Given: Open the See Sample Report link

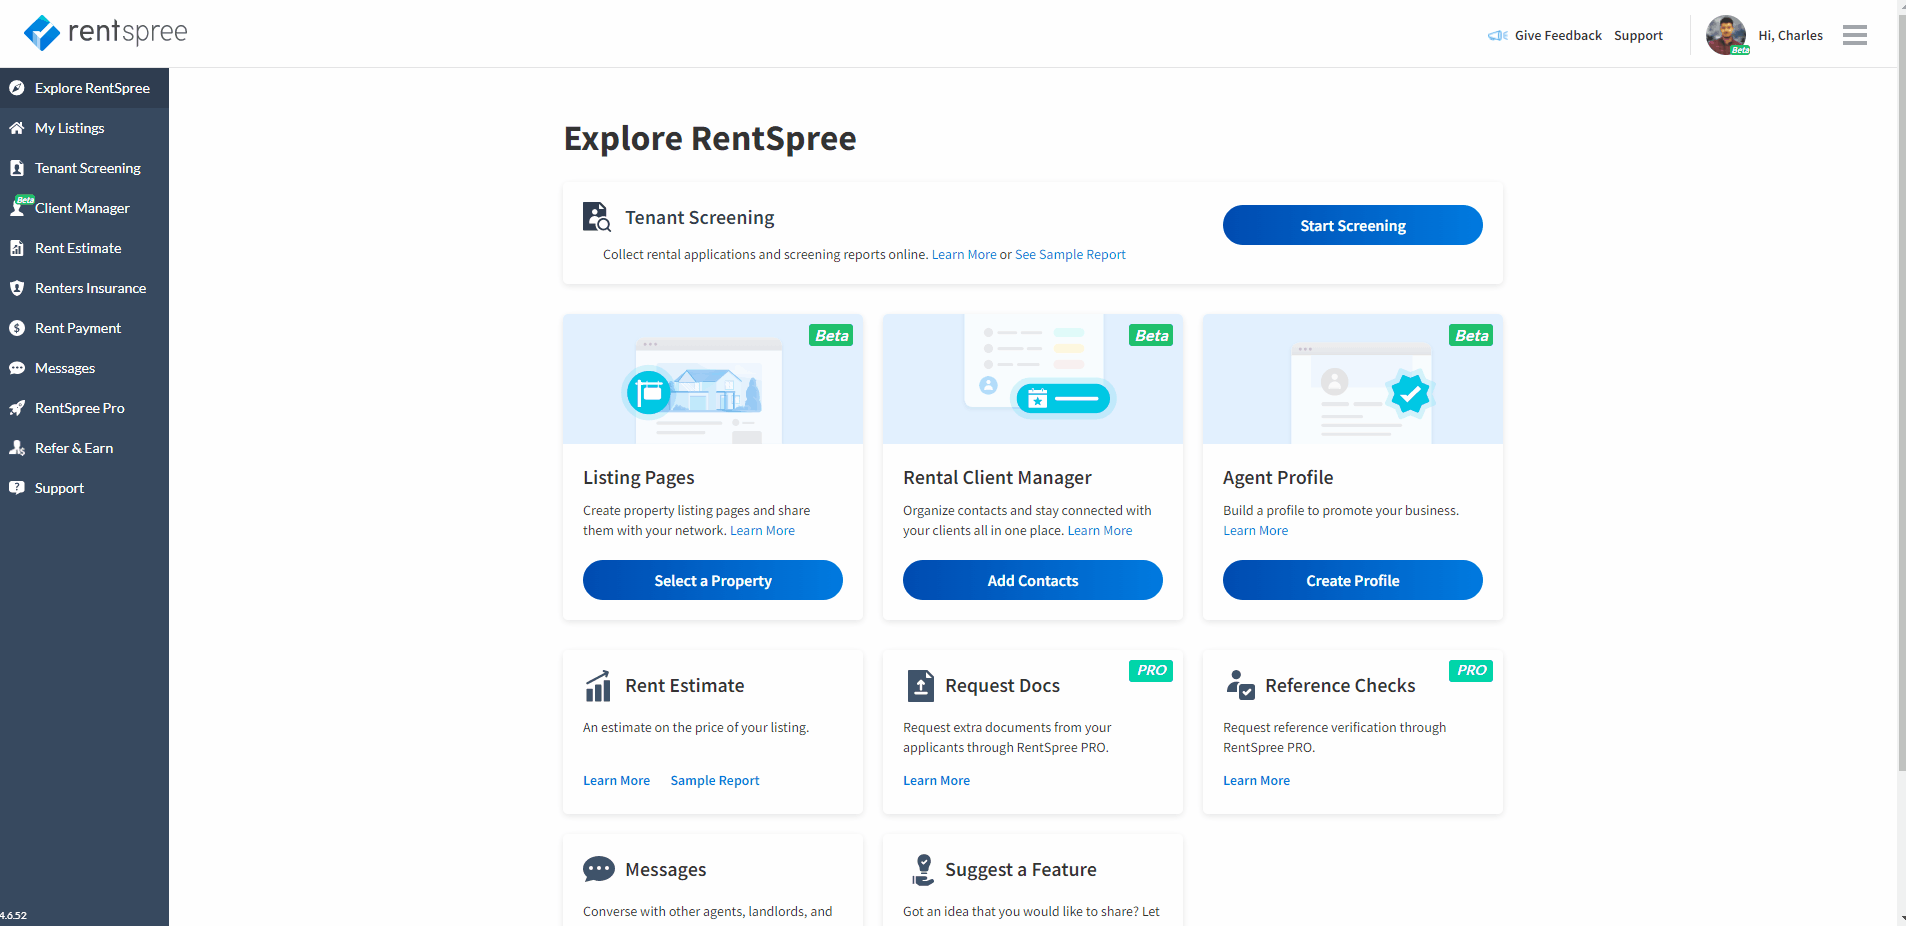Looking at the screenshot, I should [x=1070, y=254].
